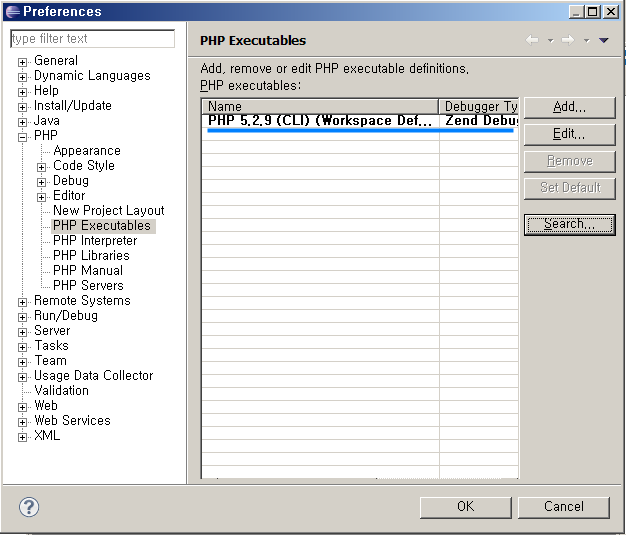Expand the Java preferences node
626x535 pixels.
pos(22,122)
